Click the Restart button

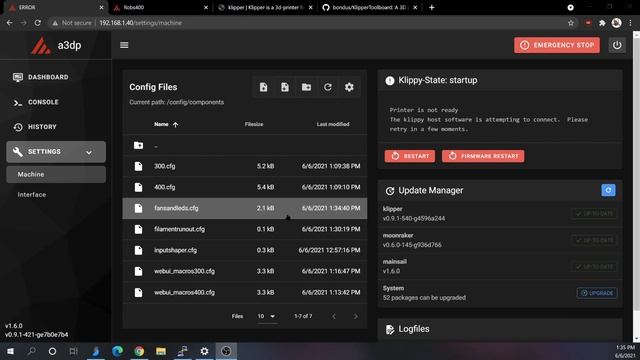click(410, 156)
